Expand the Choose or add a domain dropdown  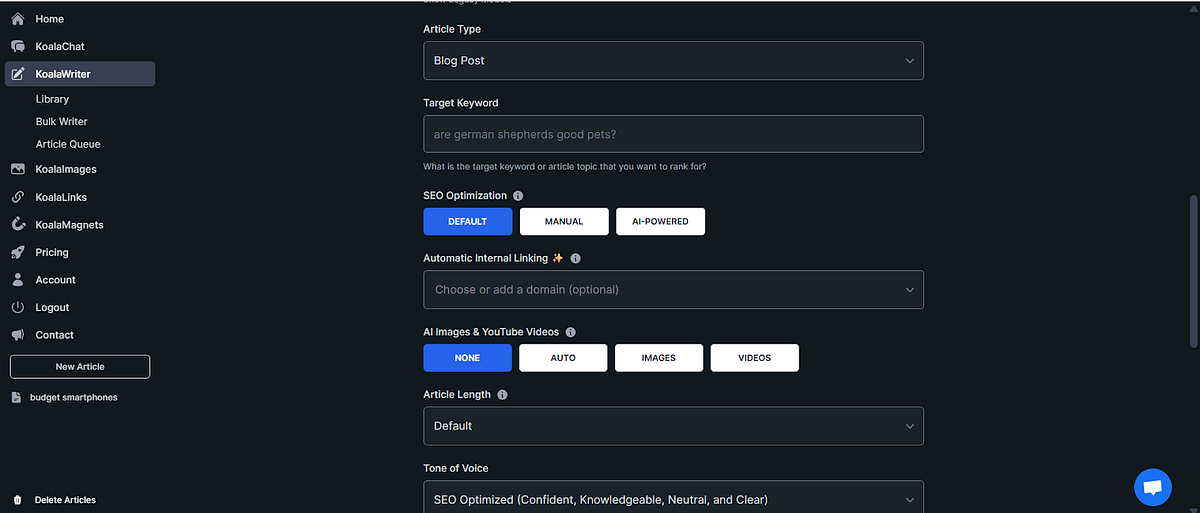tap(673, 289)
